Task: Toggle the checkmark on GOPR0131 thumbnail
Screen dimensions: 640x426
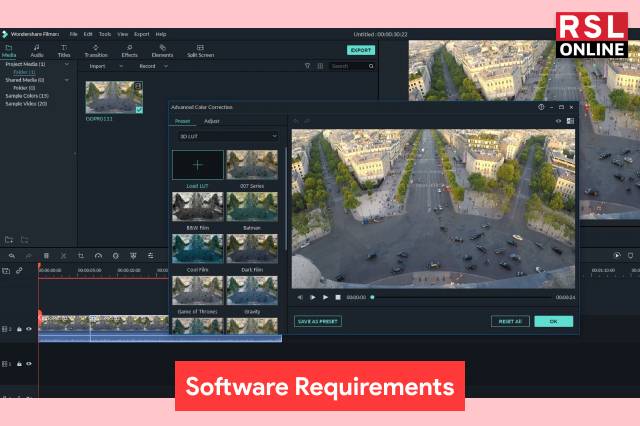Action: [x=139, y=109]
